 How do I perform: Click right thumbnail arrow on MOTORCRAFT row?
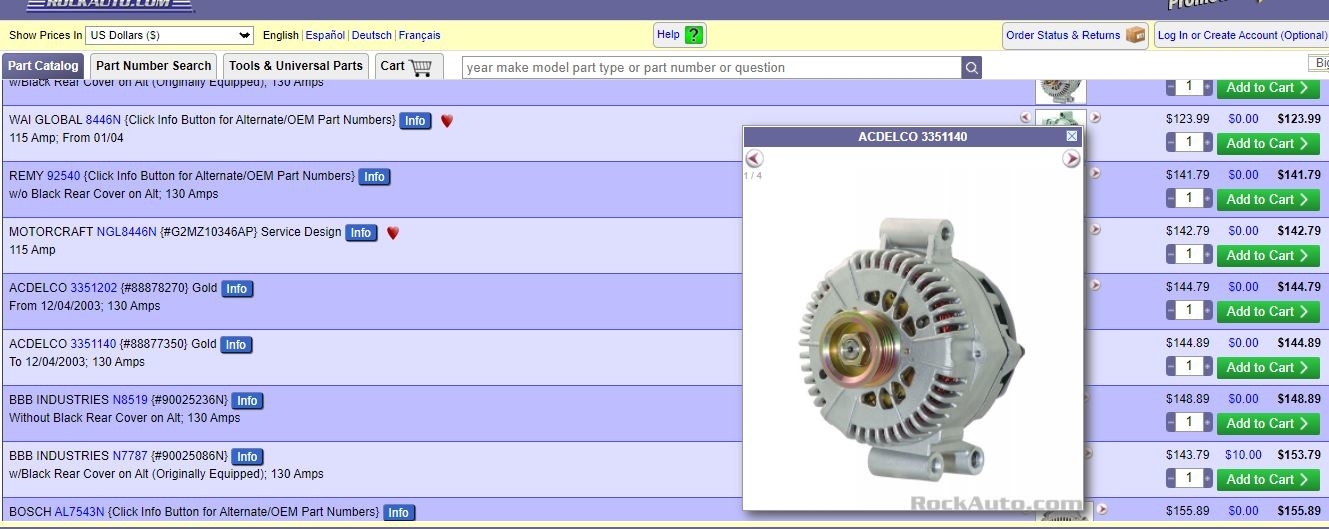click(x=1095, y=229)
